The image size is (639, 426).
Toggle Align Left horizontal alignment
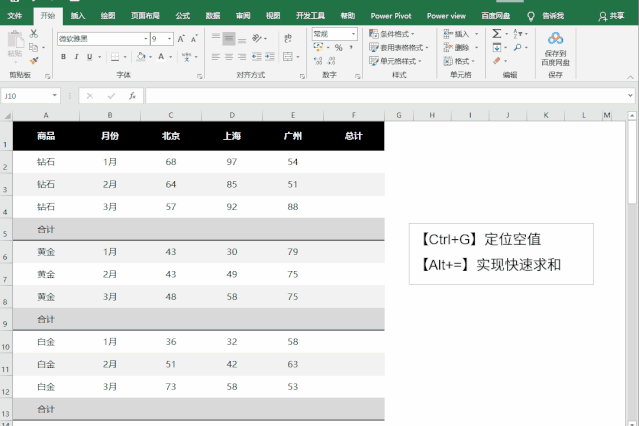[x=216, y=57]
